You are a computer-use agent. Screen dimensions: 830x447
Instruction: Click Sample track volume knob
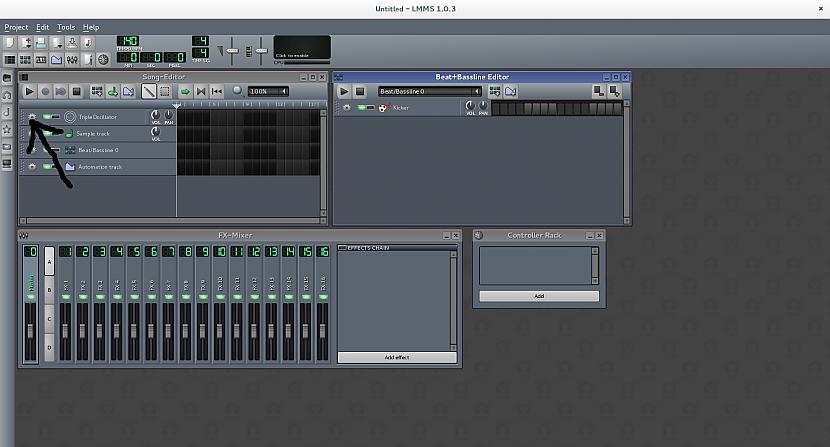coord(156,132)
